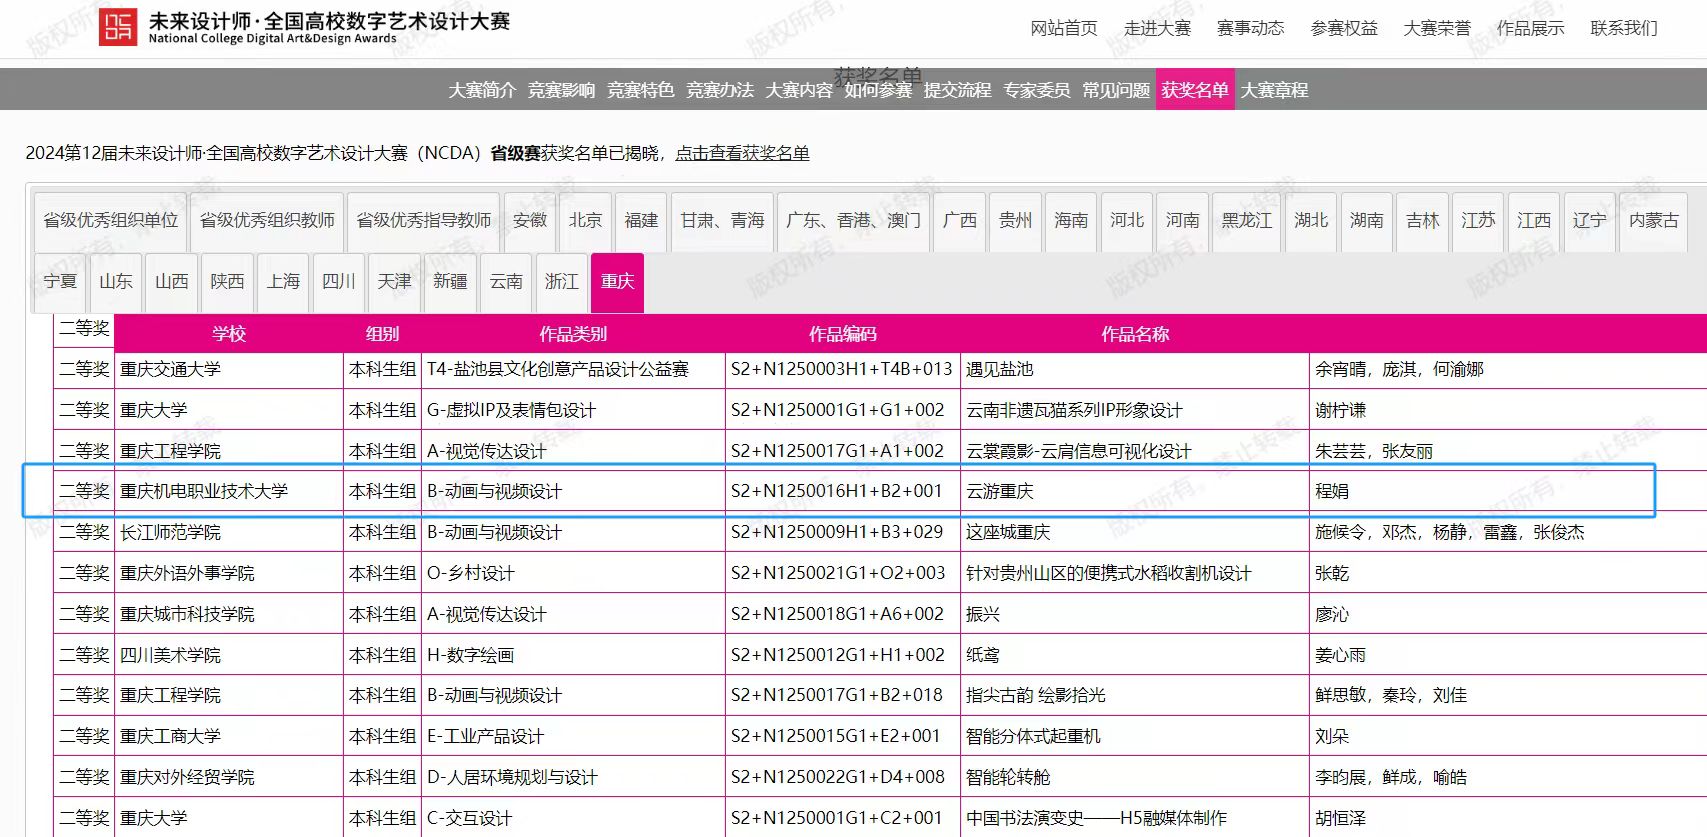
Task: Open 大赛章程 submenu item
Action: pos(1274,90)
